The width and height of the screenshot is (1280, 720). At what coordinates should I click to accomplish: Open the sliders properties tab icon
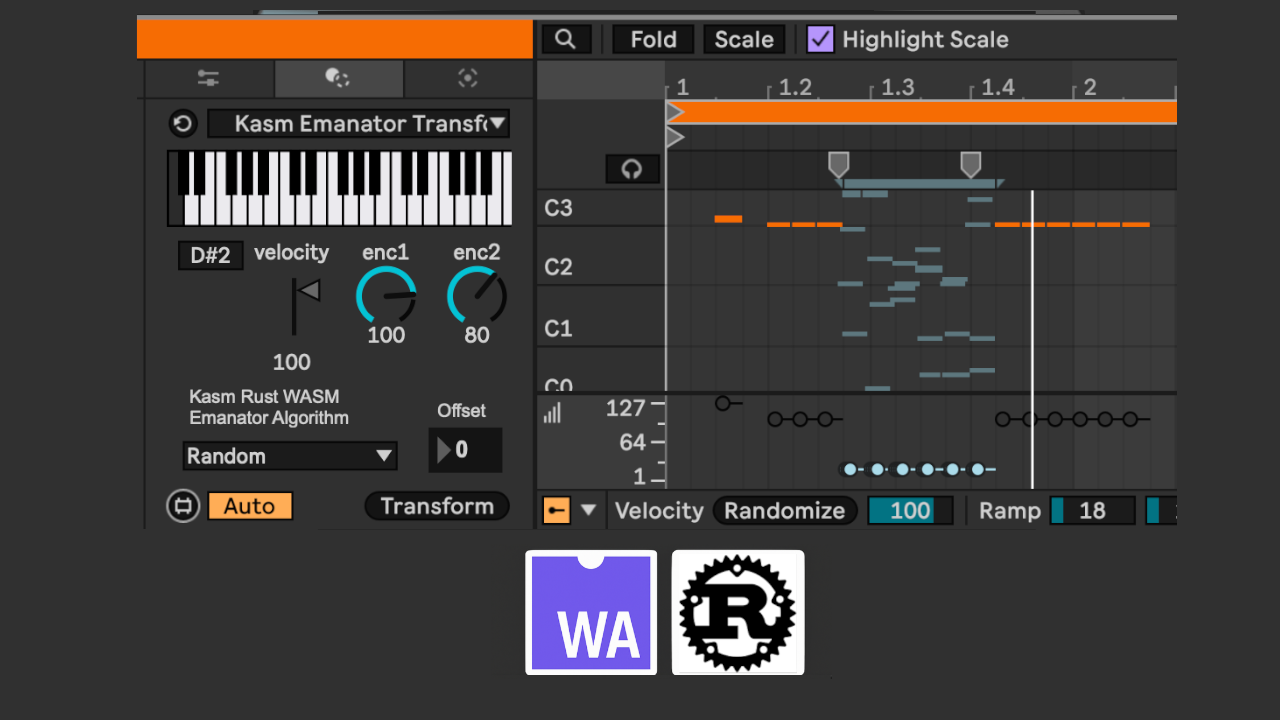(209, 79)
